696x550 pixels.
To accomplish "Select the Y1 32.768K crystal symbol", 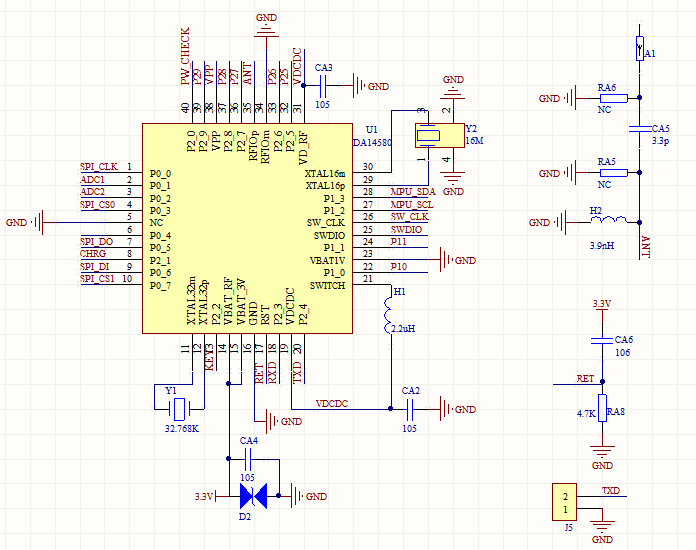I will tap(178, 408).
